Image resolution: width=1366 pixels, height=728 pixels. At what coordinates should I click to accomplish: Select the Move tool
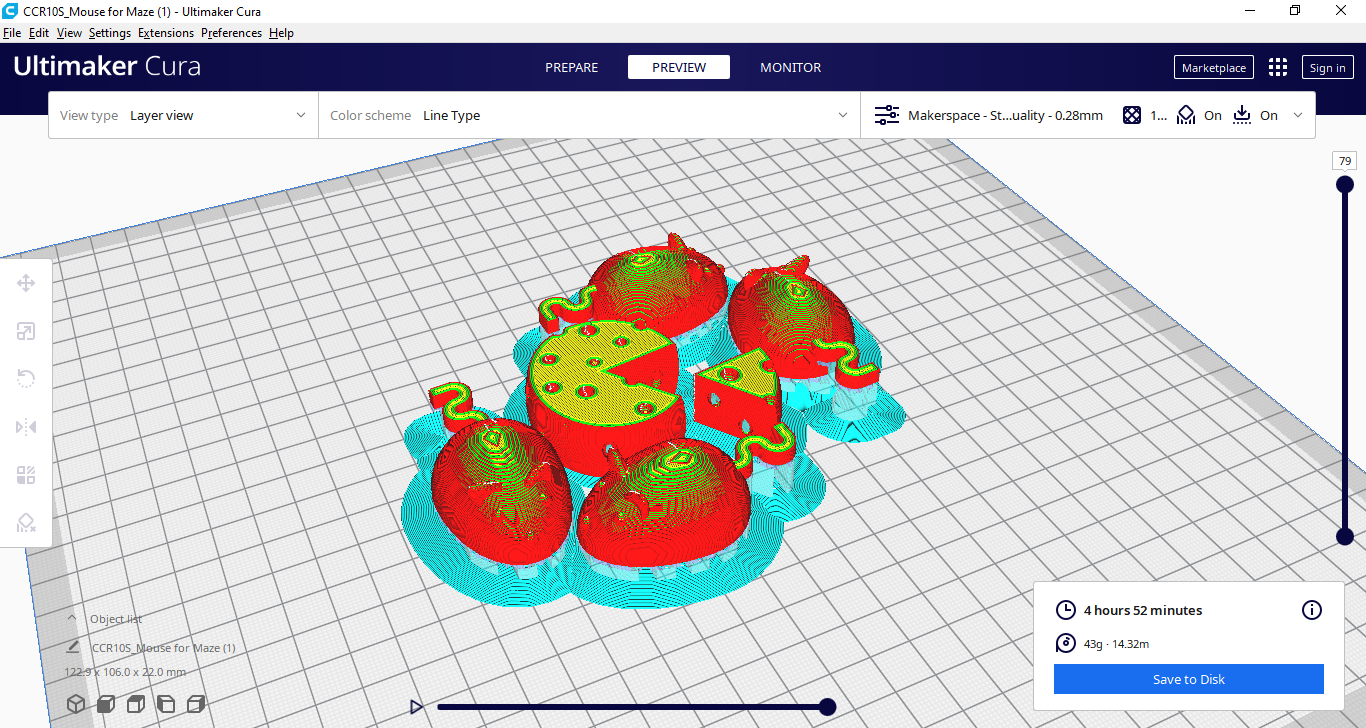point(26,283)
